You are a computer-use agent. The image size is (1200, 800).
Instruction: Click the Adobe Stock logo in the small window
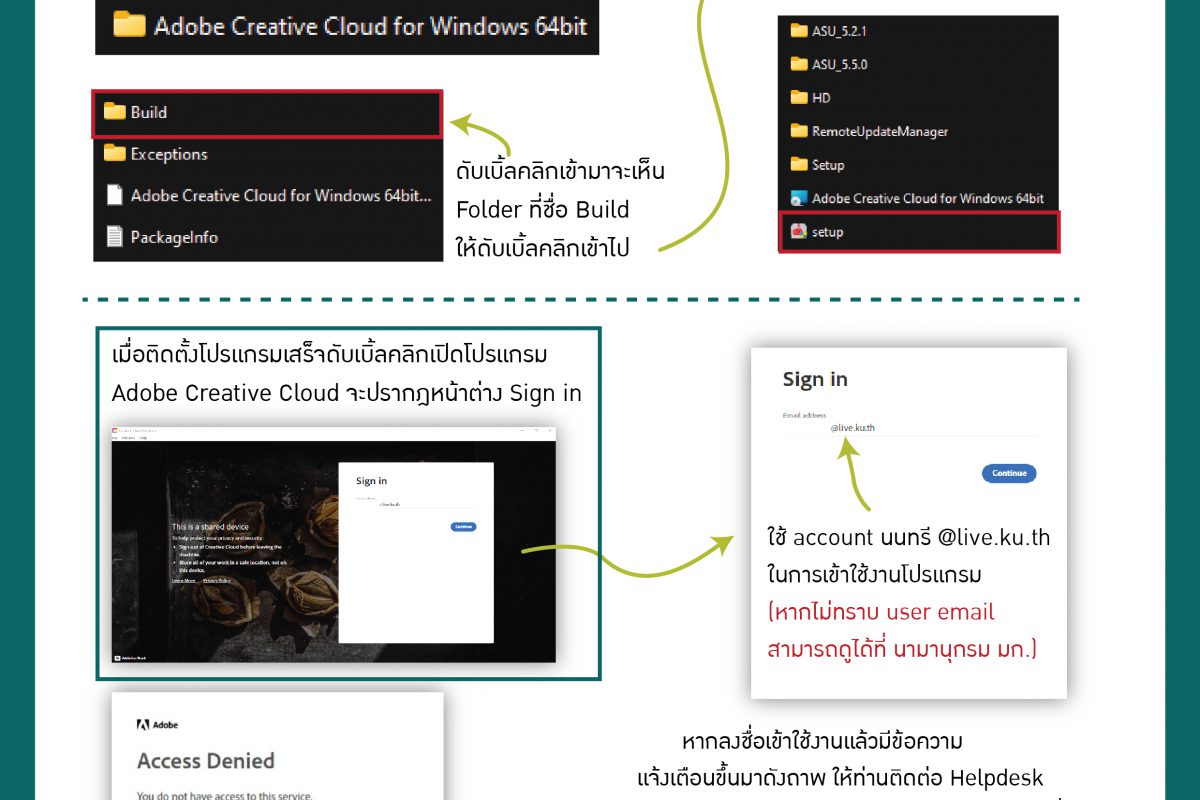click(x=131, y=658)
